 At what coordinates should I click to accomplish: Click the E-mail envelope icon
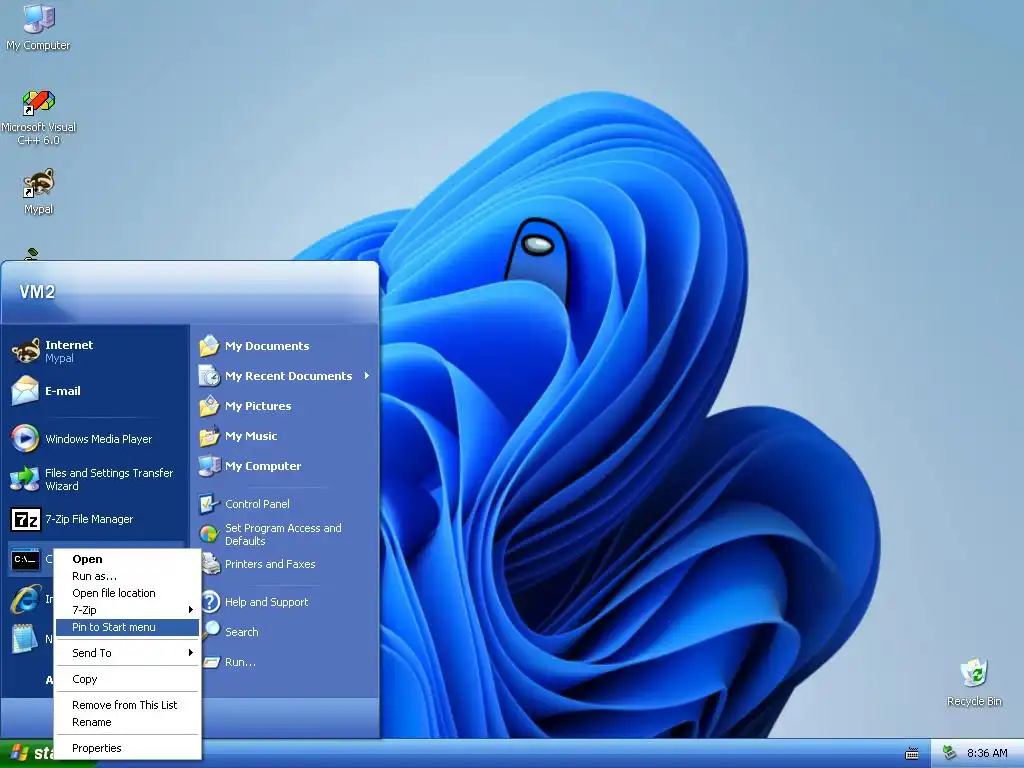coord(25,391)
